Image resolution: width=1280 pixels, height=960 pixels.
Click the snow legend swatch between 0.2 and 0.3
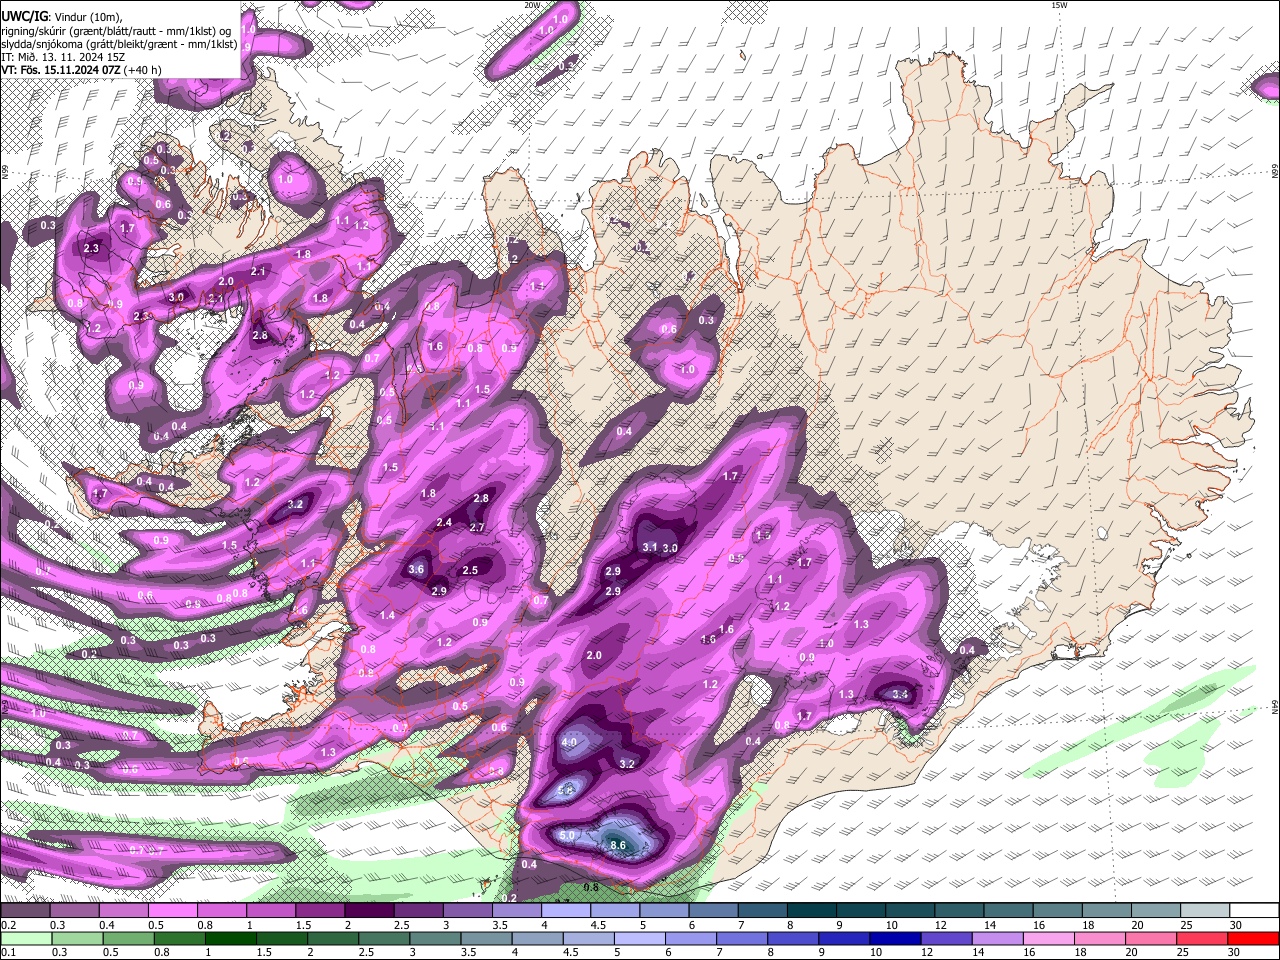click(25, 911)
